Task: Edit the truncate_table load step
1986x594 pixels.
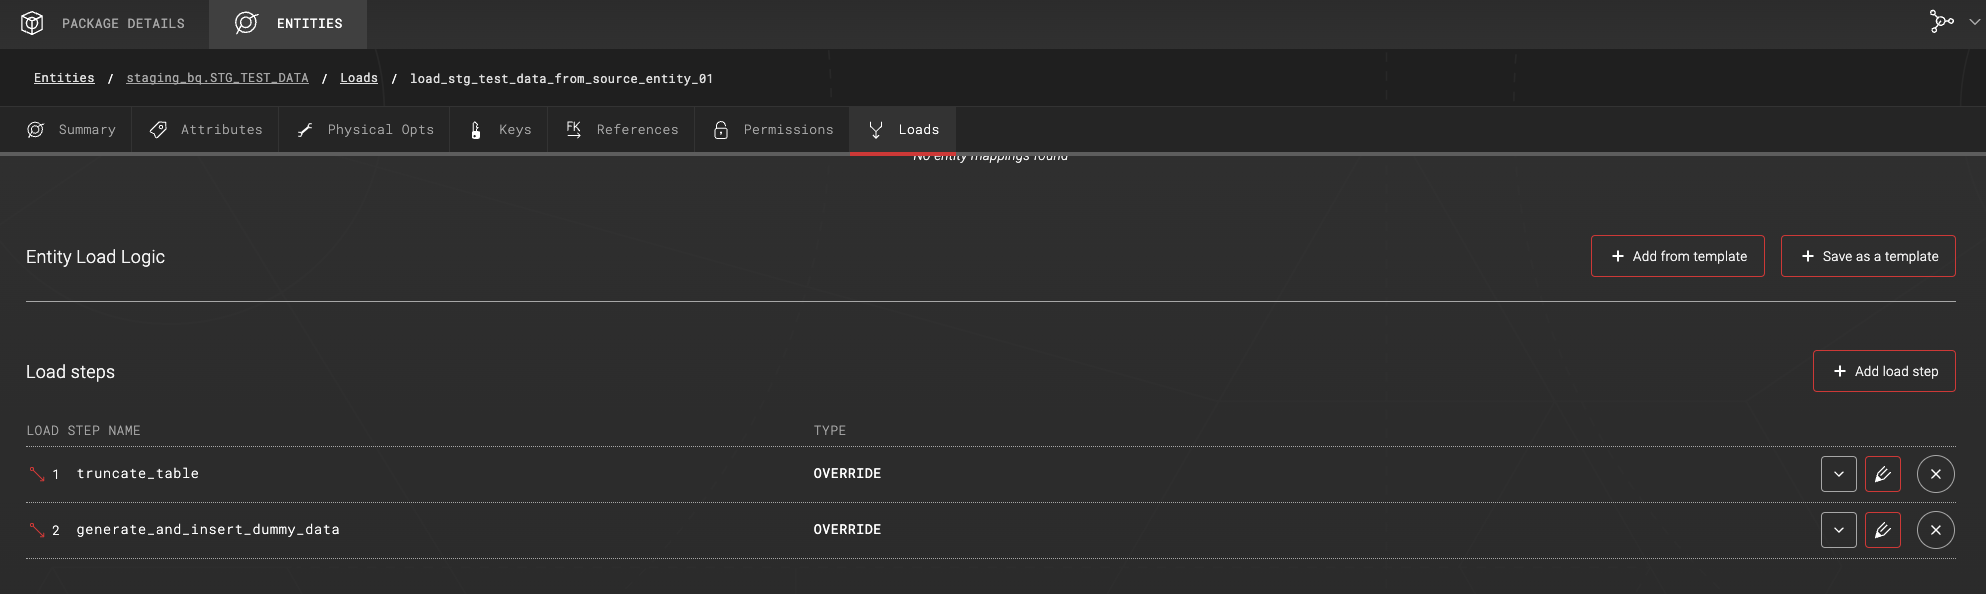Action: (1882, 474)
